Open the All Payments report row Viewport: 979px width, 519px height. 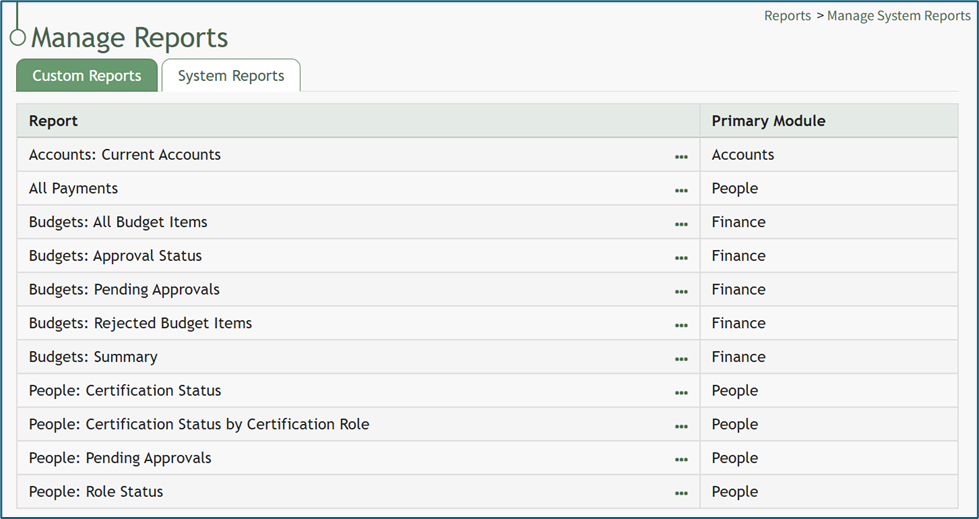pos(73,188)
